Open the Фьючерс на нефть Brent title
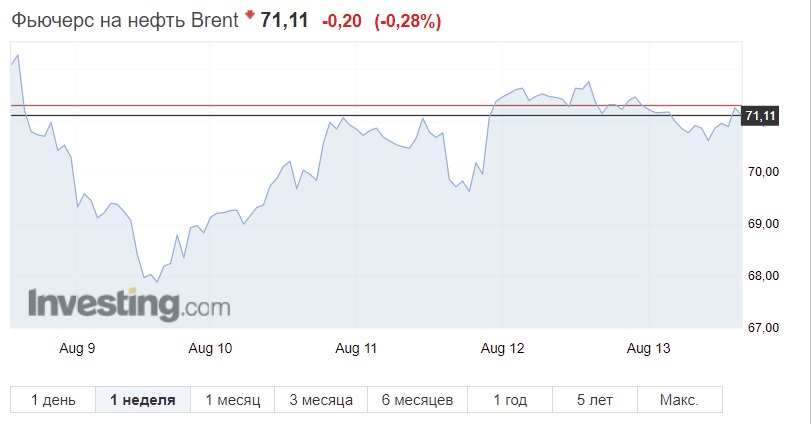Screen dimensions: 811x424 coord(125,21)
